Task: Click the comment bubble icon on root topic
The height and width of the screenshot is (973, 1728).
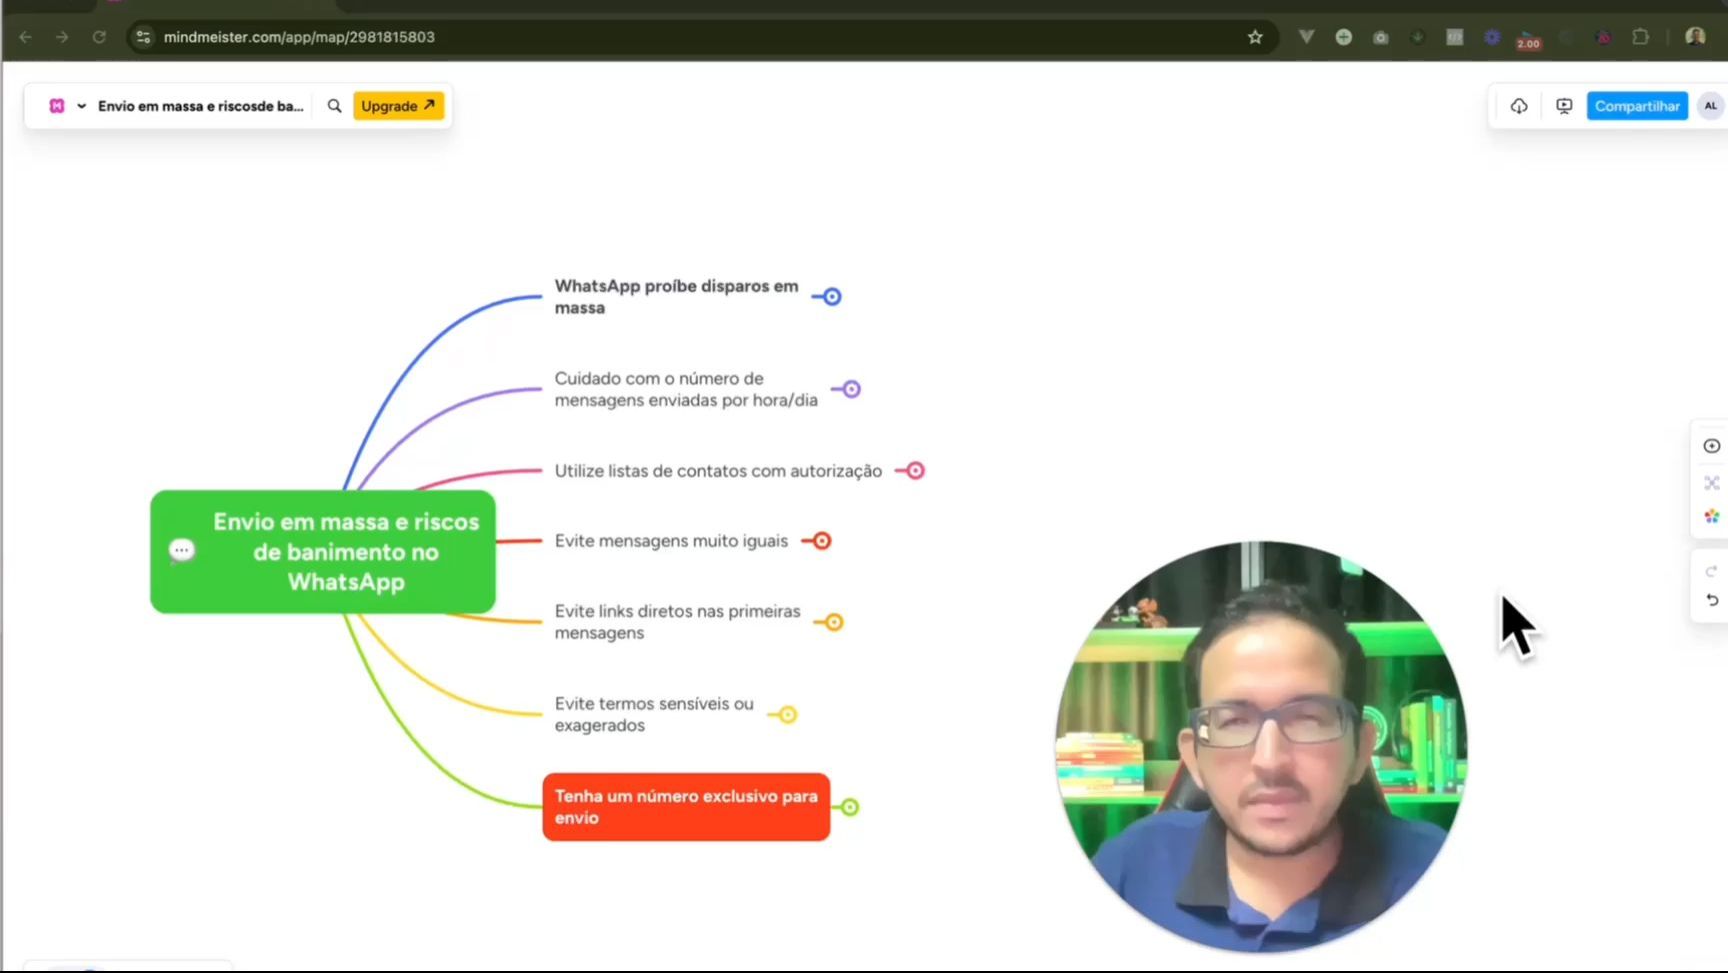Action: [x=182, y=550]
